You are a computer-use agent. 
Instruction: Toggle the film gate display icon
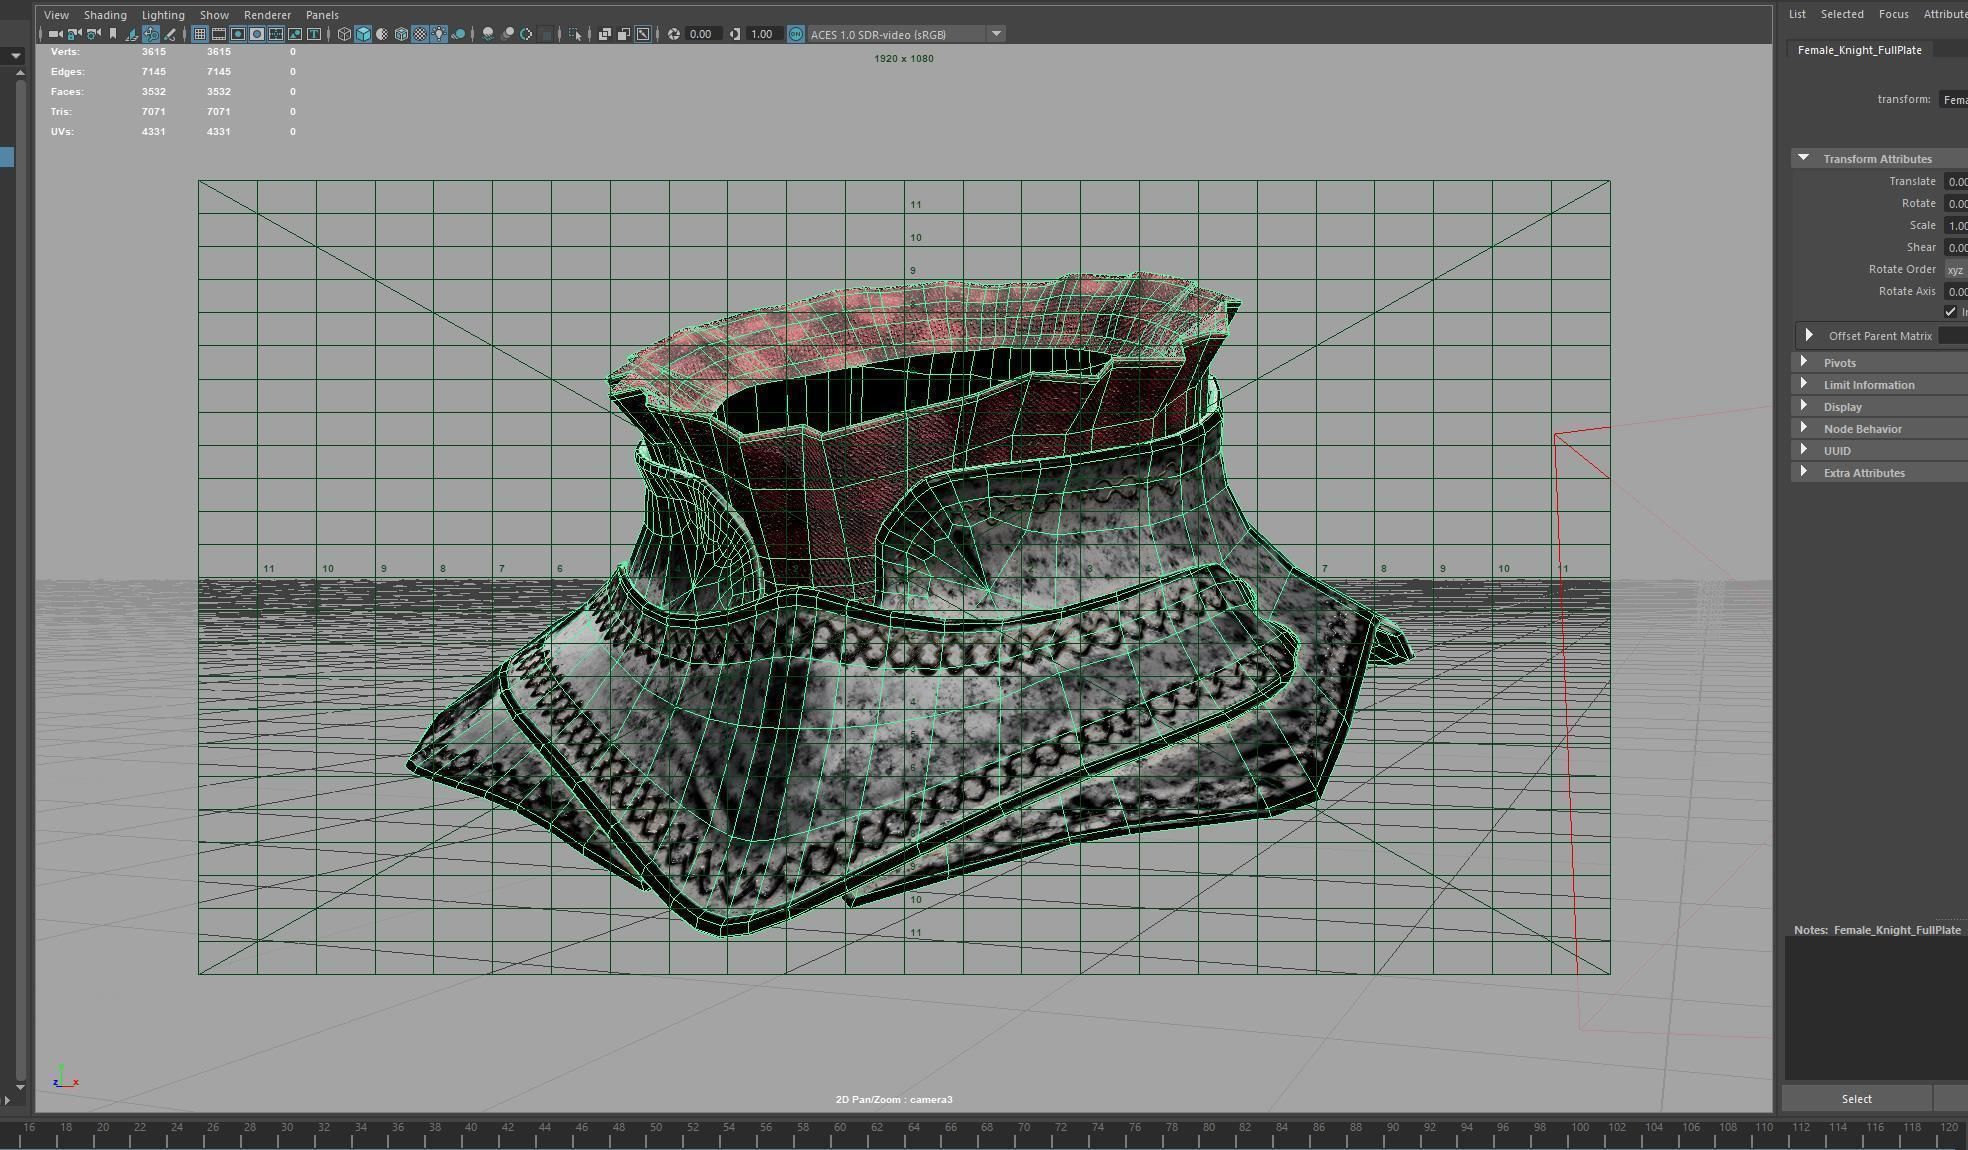point(217,34)
